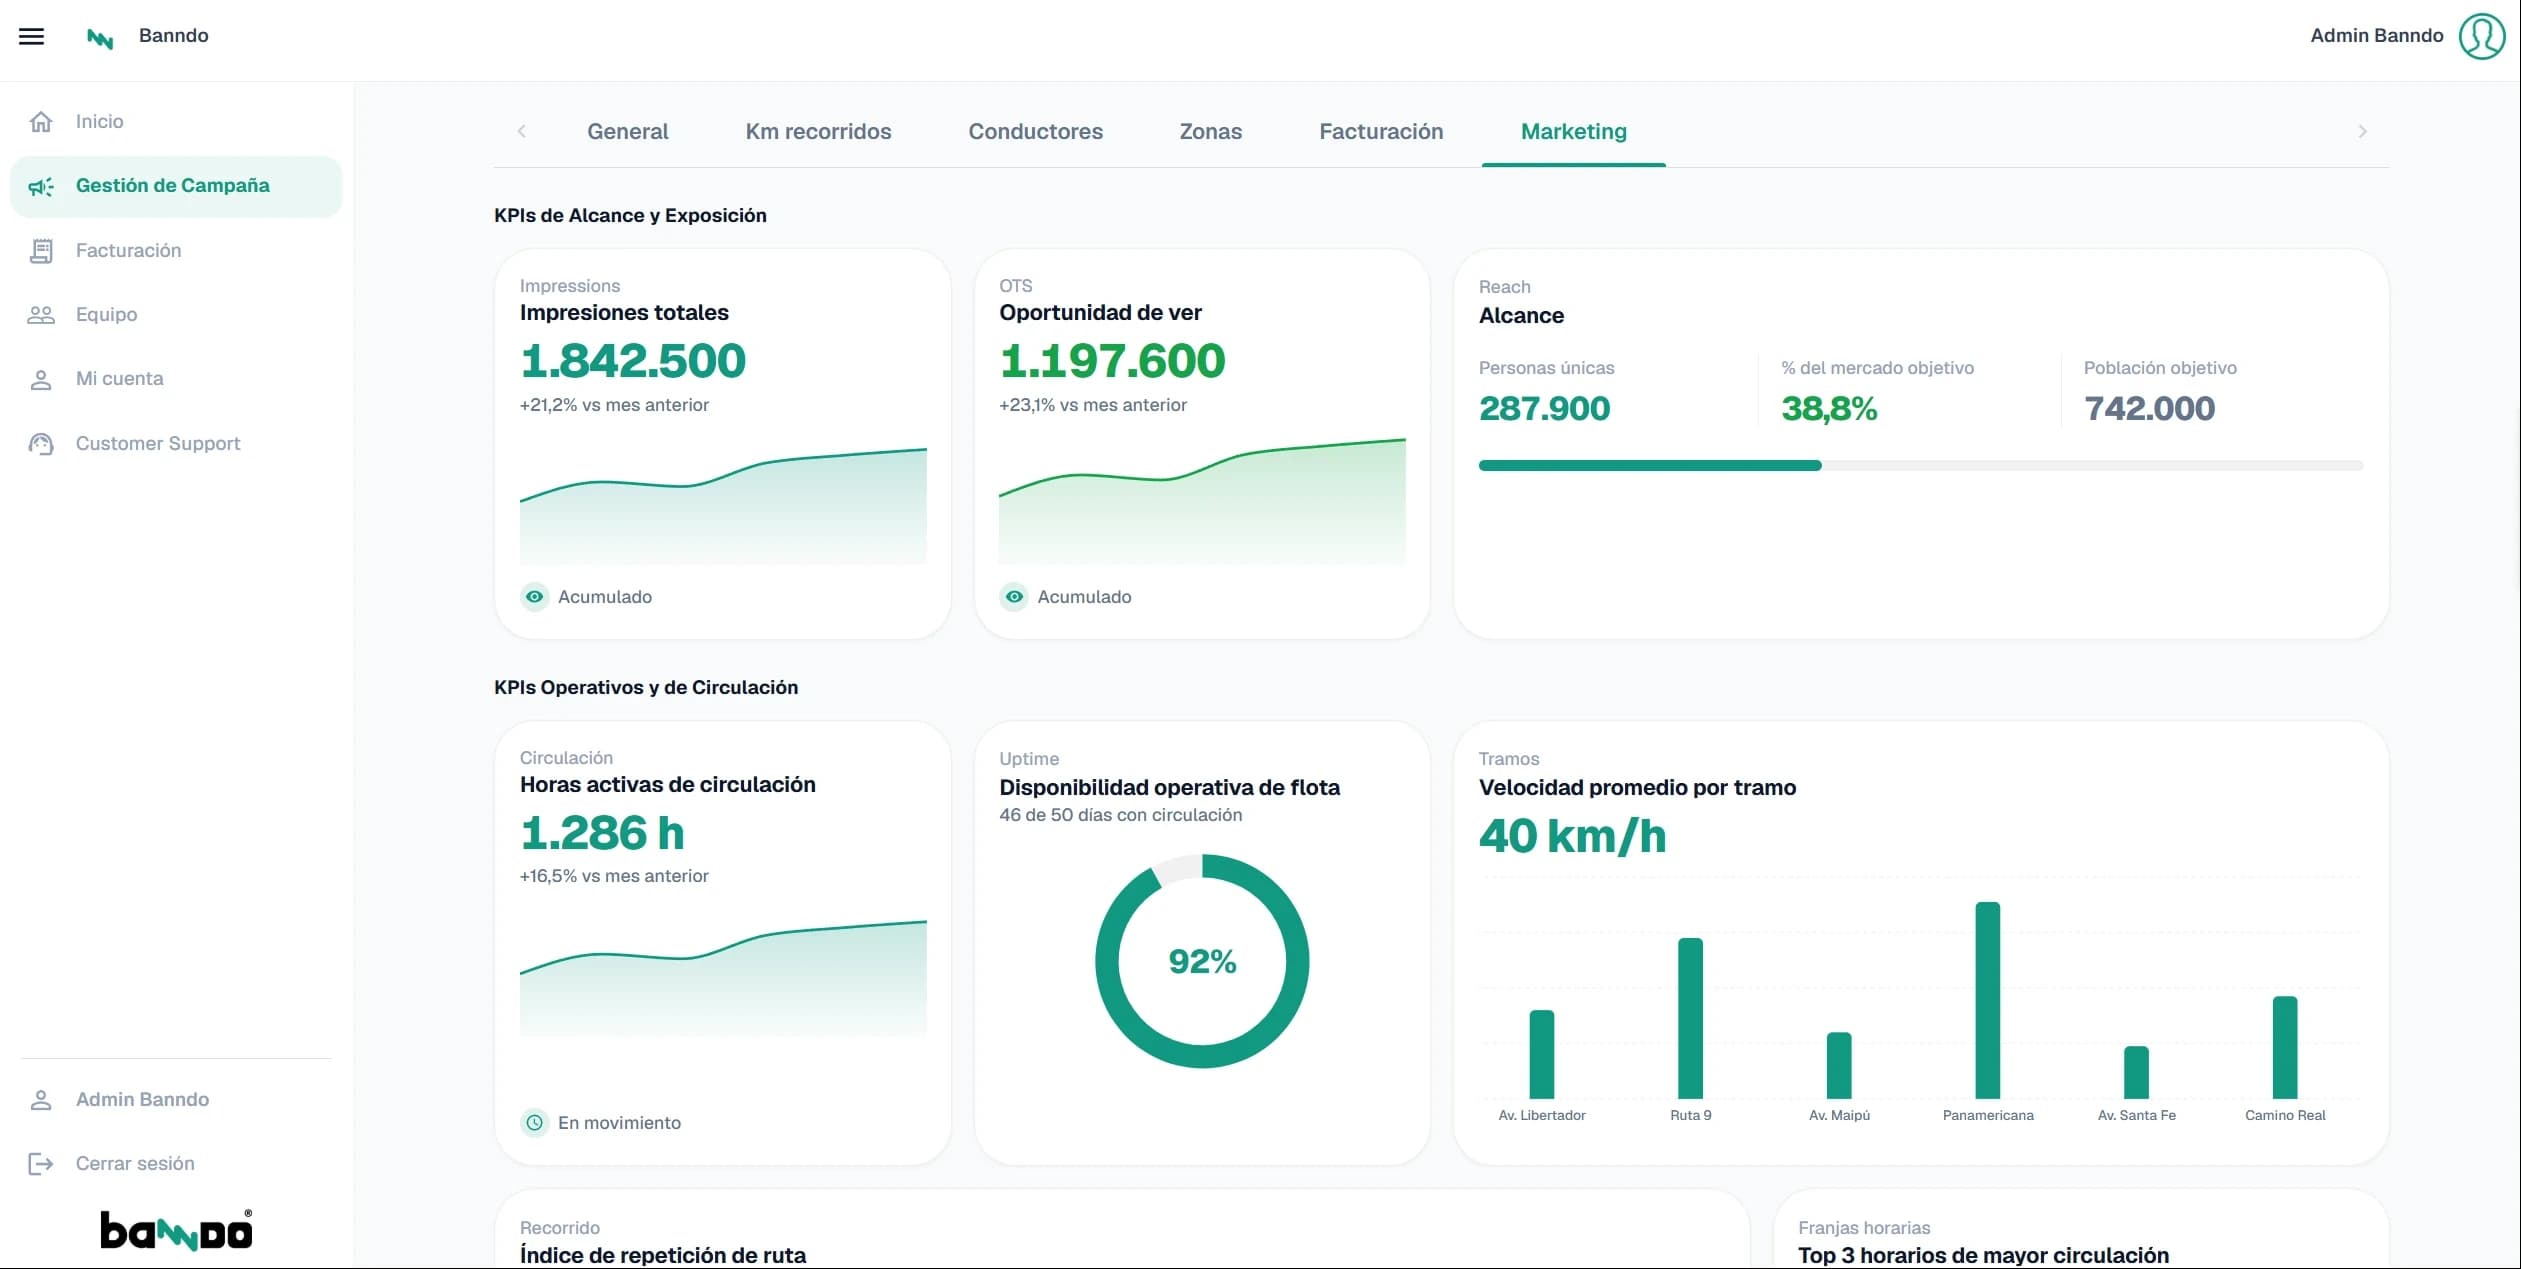This screenshot has width=2521, height=1269.
Task: Click the Alcance reach progress bar
Action: pos(1920,465)
